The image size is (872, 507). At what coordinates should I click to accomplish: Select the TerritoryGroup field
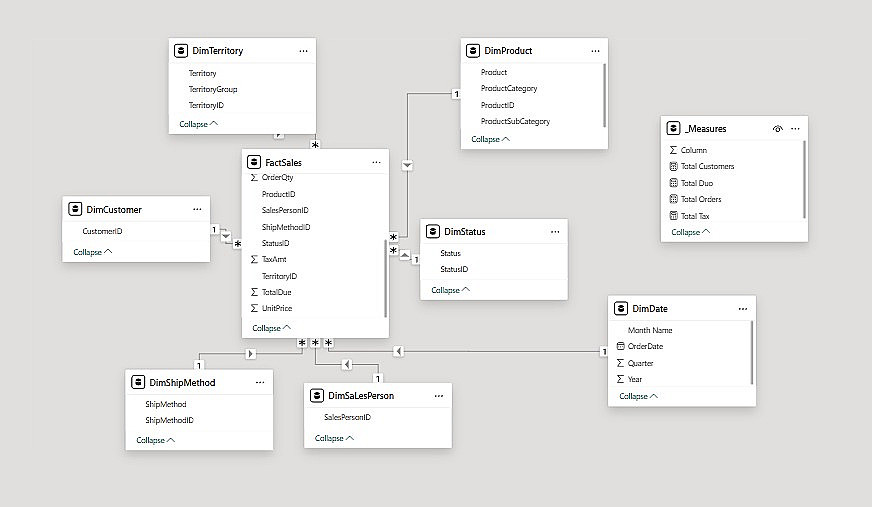tap(213, 89)
